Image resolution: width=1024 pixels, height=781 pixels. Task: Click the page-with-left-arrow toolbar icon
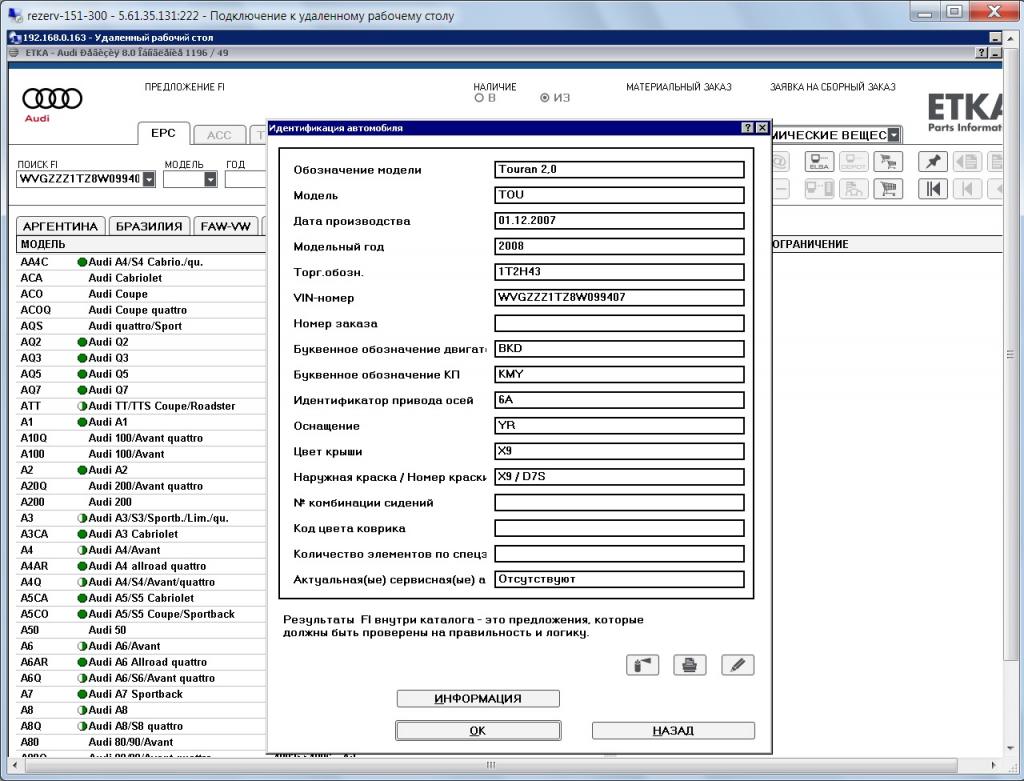967,161
